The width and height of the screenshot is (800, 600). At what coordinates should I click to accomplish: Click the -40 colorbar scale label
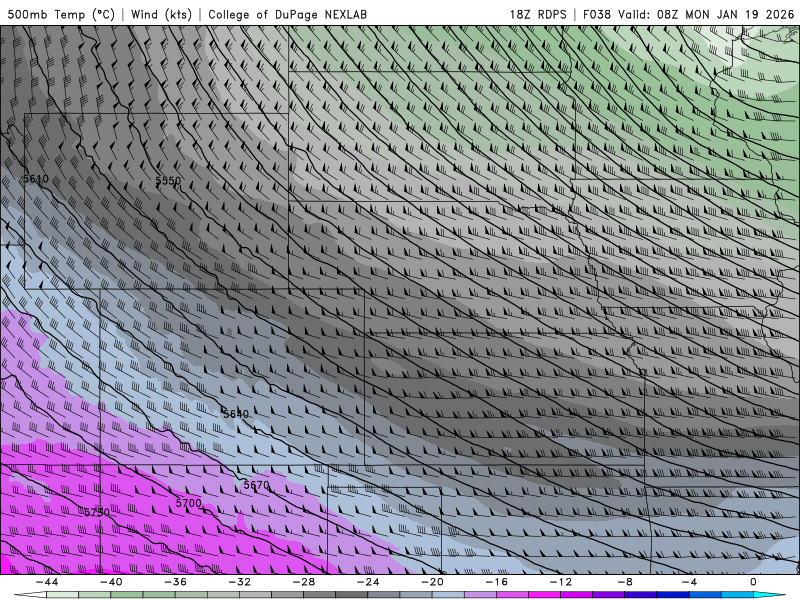tap(111, 582)
